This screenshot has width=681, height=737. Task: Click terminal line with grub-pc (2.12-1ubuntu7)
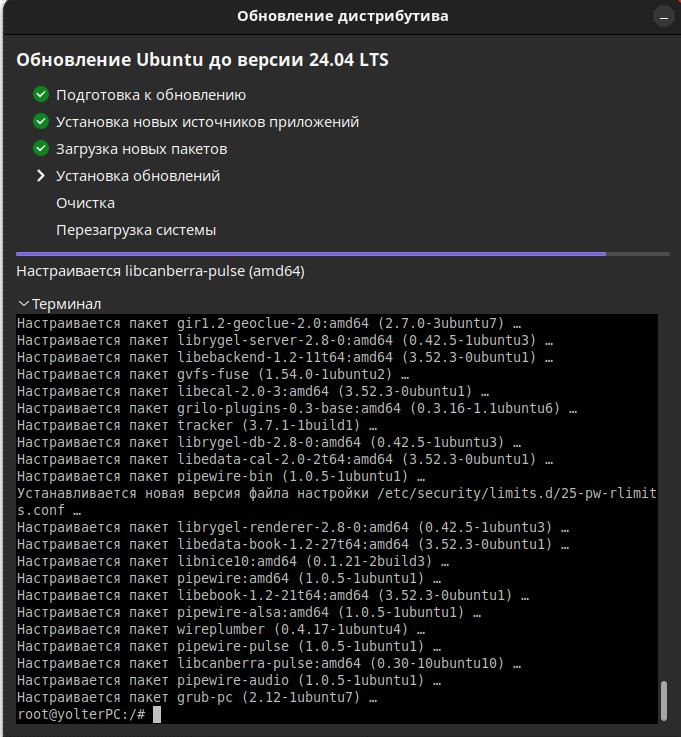(197, 697)
